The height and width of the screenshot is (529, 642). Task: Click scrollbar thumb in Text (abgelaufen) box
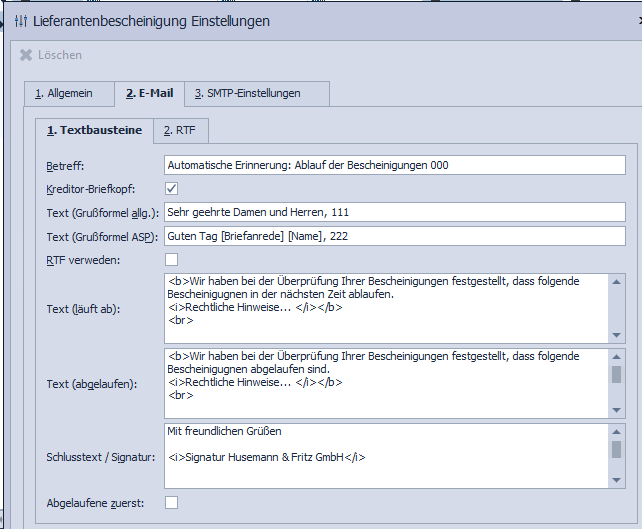click(616, 374)
